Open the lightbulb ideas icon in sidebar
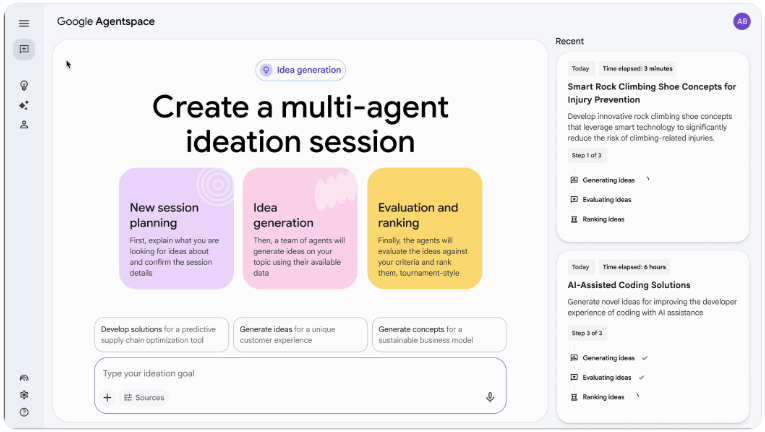The width and height of the screenshot is (765, 432). (24, 86)
